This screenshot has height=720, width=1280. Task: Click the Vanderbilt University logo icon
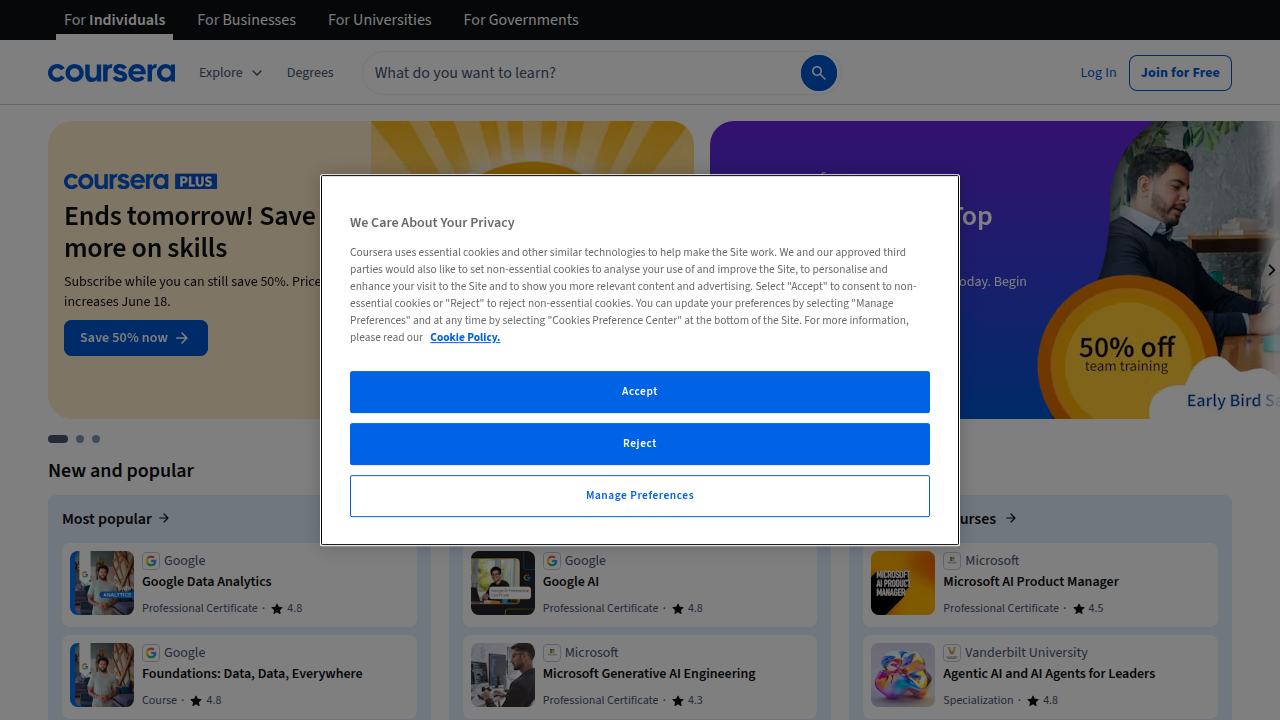[x=952, y=653]
